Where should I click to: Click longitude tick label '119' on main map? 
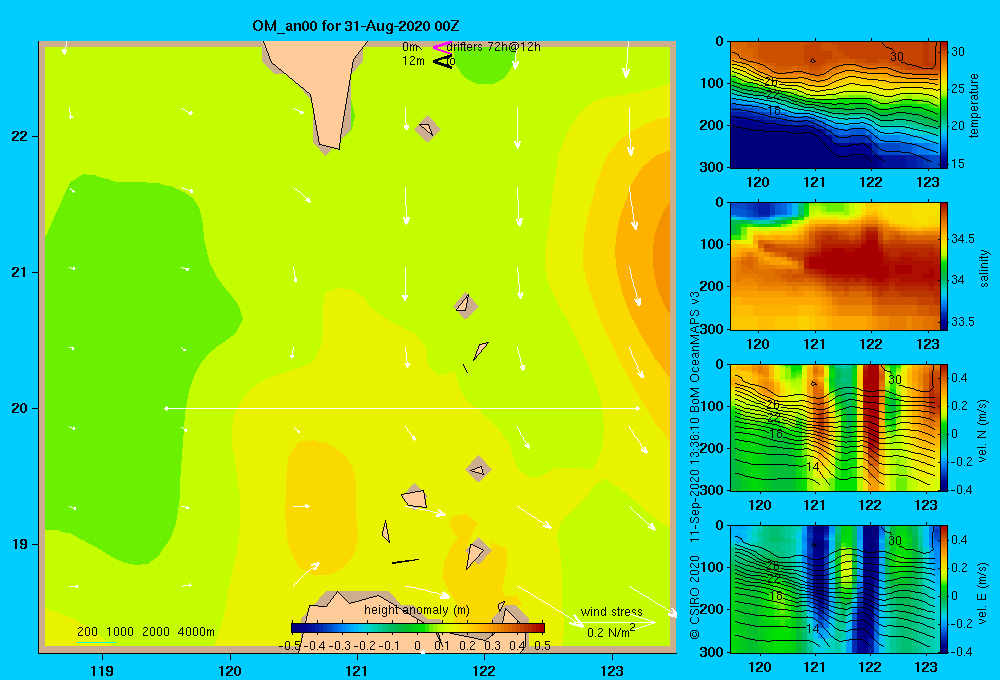(102, 670)
